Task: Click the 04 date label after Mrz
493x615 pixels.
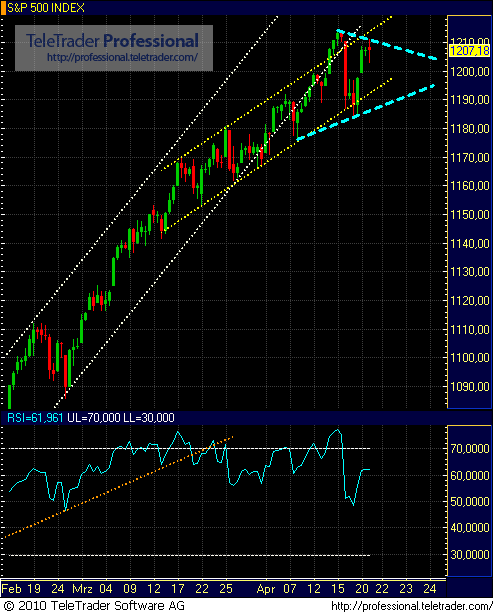Action: (106, 589)
